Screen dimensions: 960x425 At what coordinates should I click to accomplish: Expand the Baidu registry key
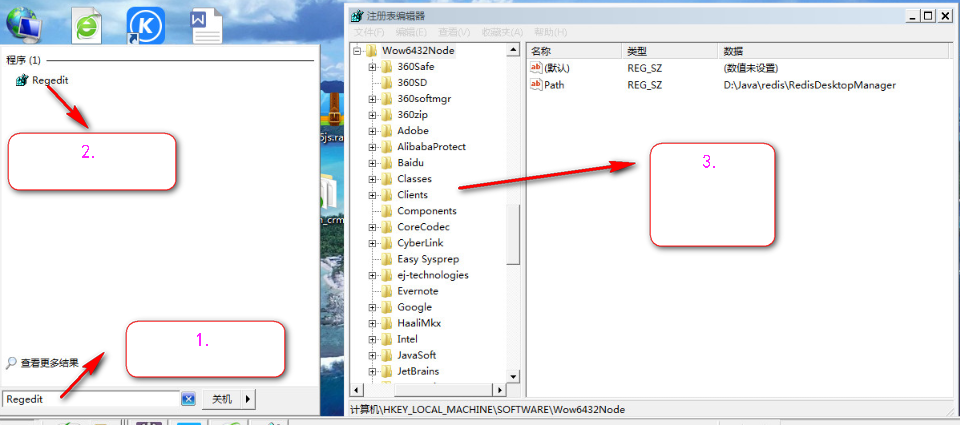[x=372, y=163]
